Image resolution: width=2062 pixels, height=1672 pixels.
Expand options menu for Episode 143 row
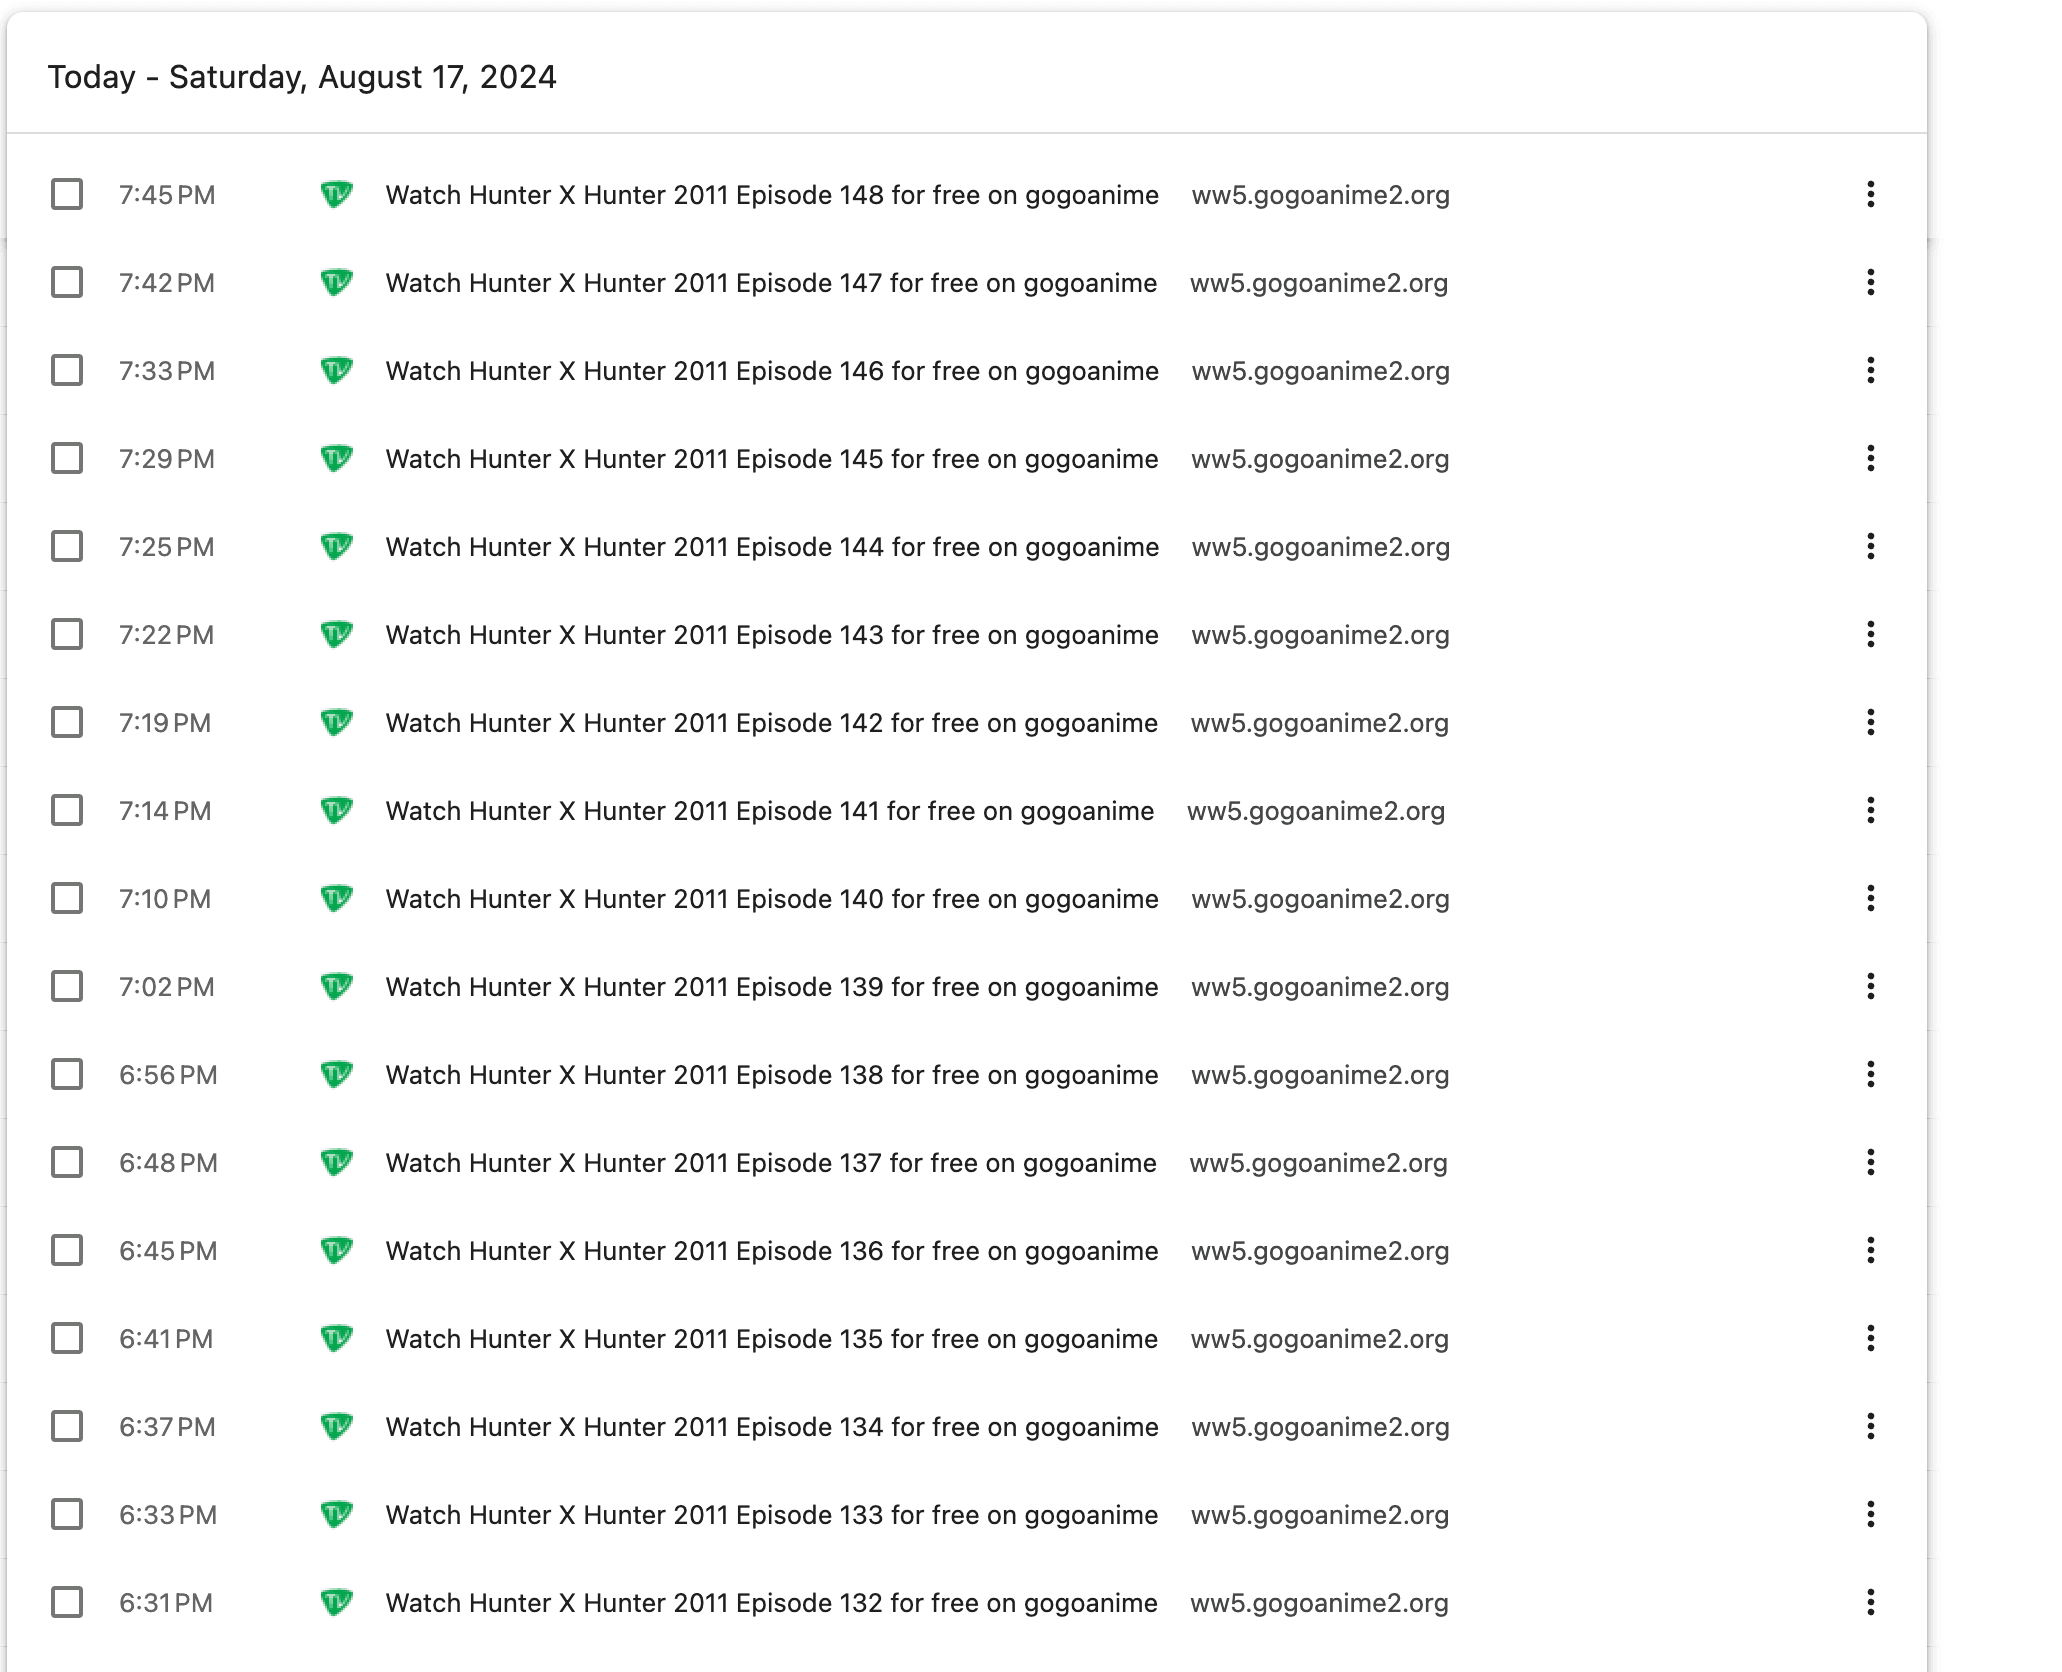[1870, 634]
